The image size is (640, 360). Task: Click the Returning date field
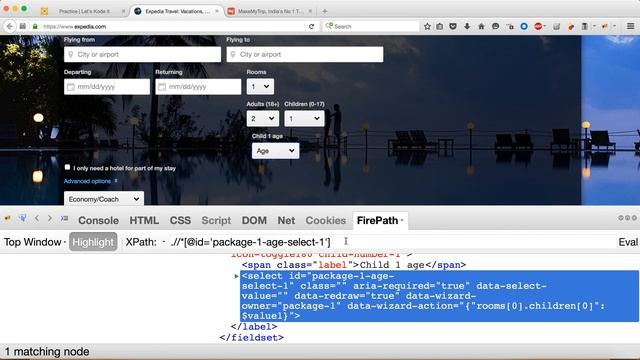(x=198, y=87)
